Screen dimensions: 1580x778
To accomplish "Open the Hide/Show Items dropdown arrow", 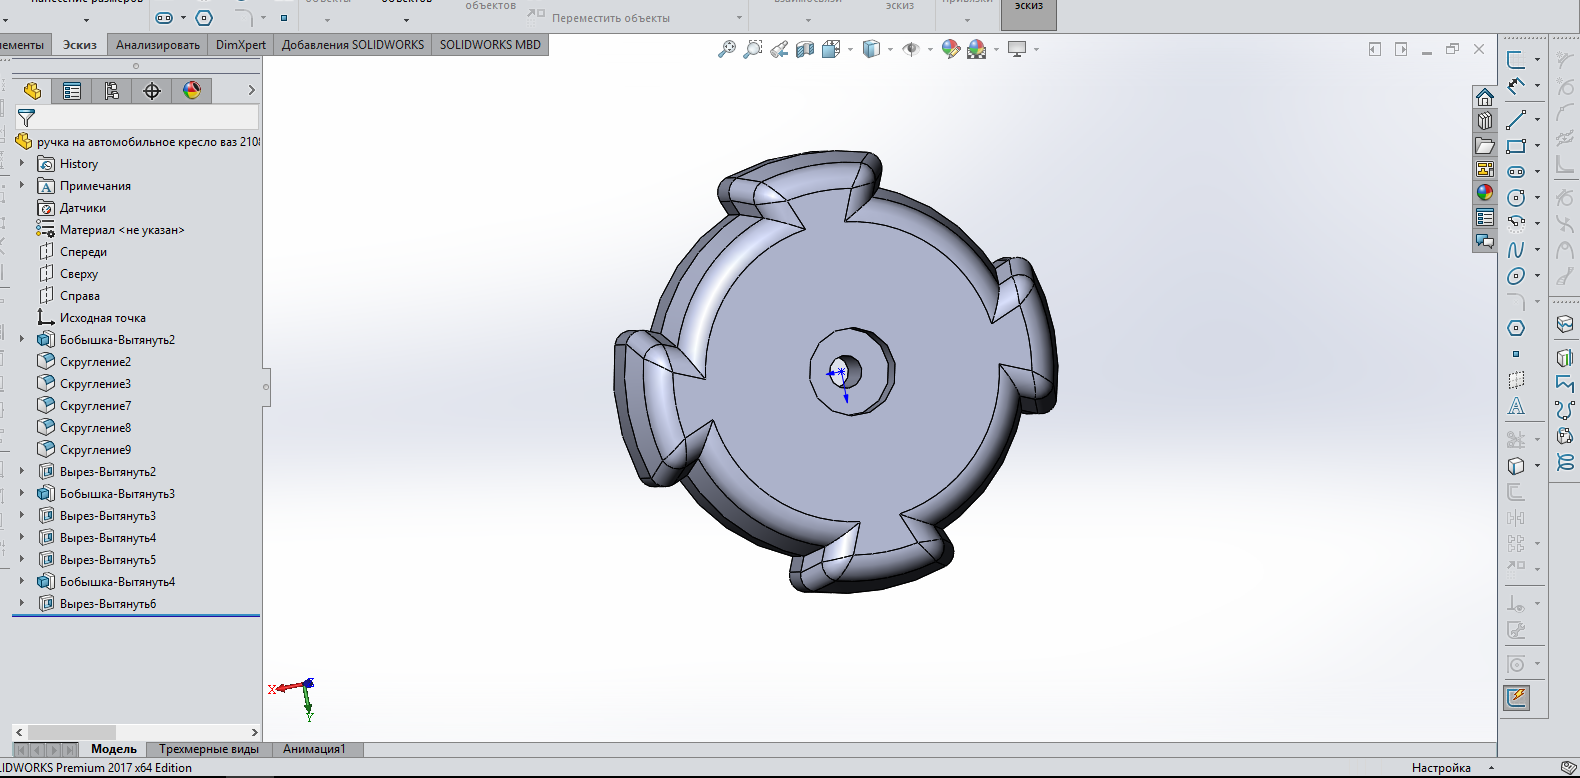I will point(930,49).
